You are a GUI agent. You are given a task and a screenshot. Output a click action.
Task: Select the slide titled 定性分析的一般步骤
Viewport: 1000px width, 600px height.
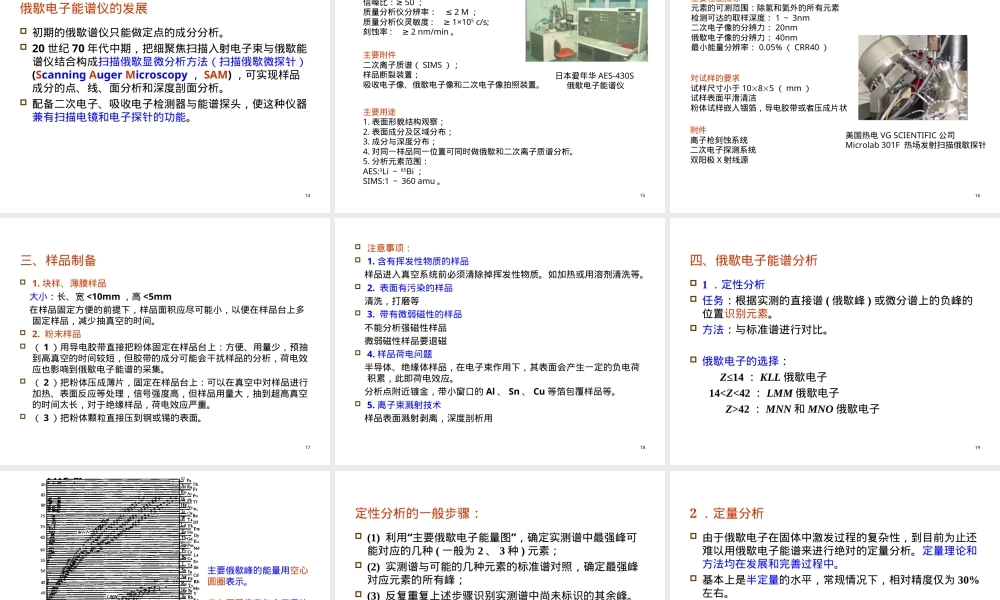499,536
